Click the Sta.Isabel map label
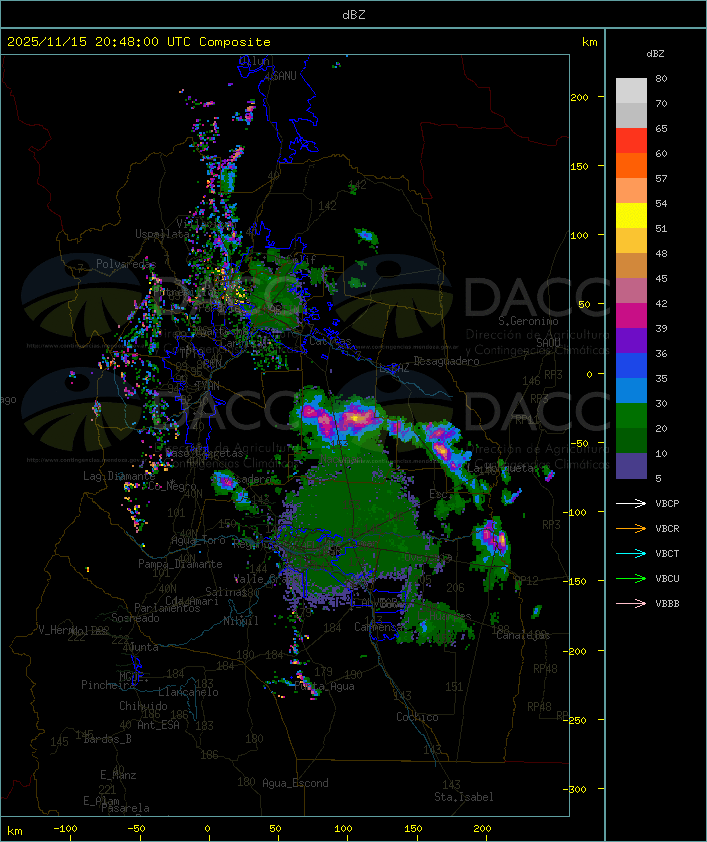 pos(464,797)
